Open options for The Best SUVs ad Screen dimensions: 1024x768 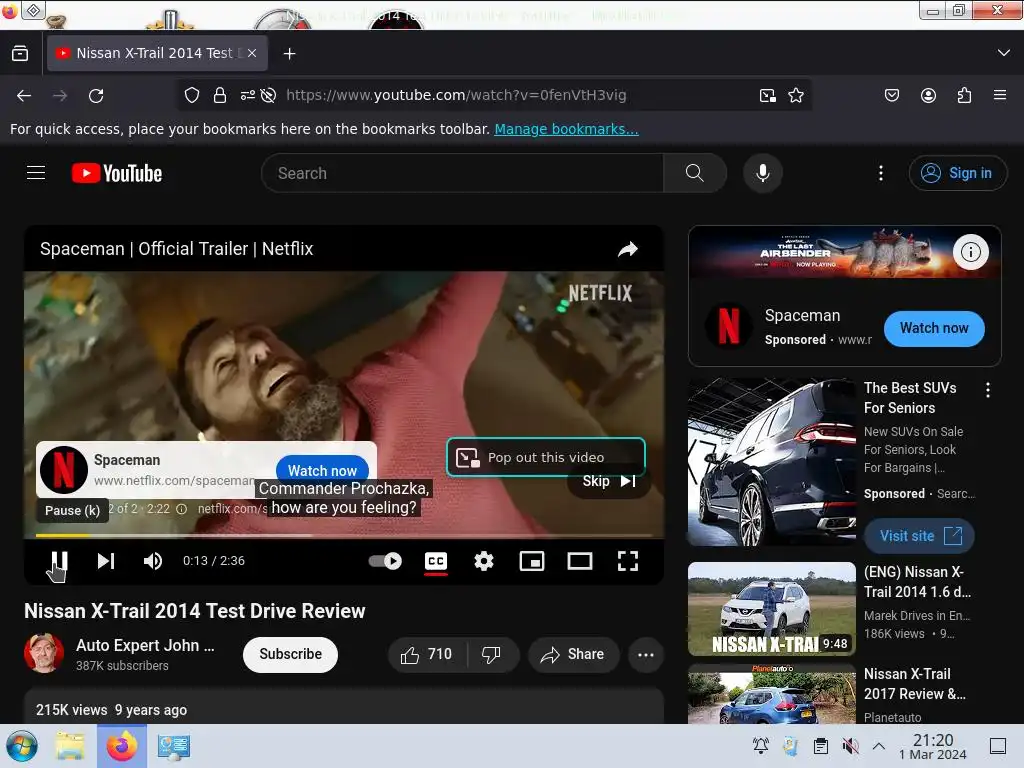point(987,390)
